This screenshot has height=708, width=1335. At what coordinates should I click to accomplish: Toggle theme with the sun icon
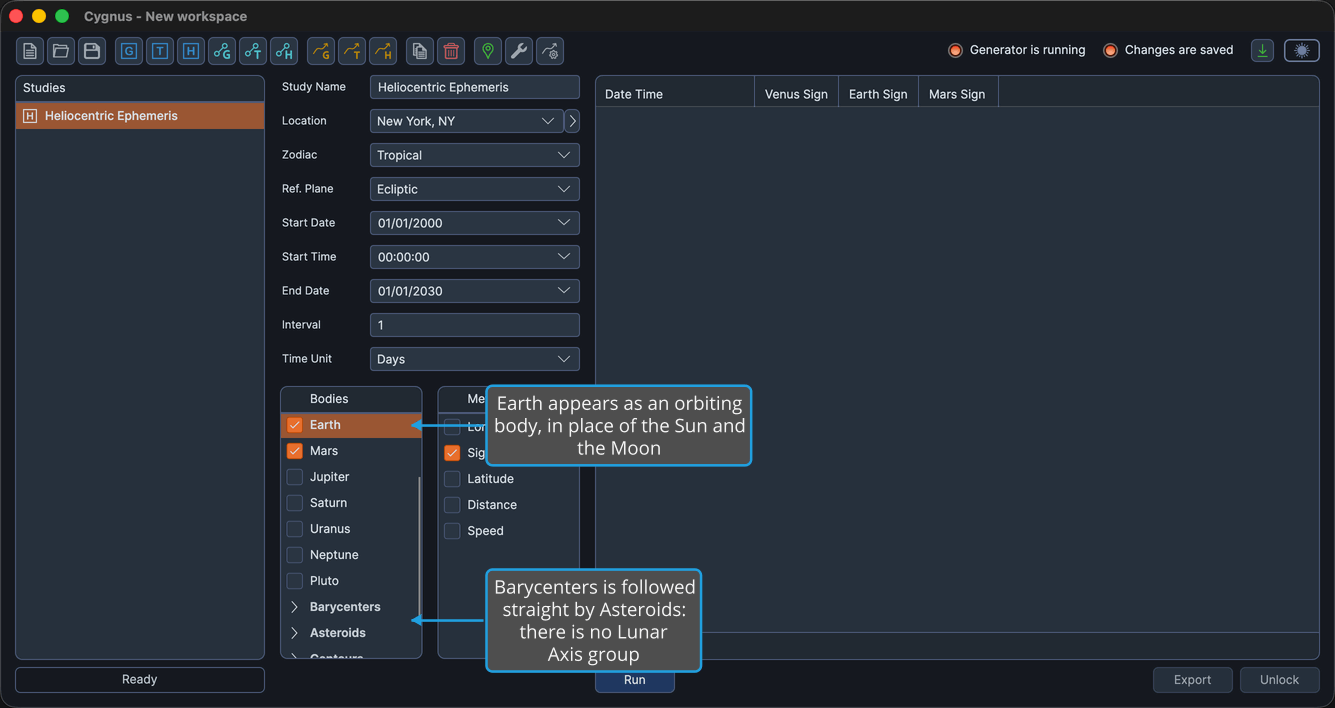coord(1302,51)
